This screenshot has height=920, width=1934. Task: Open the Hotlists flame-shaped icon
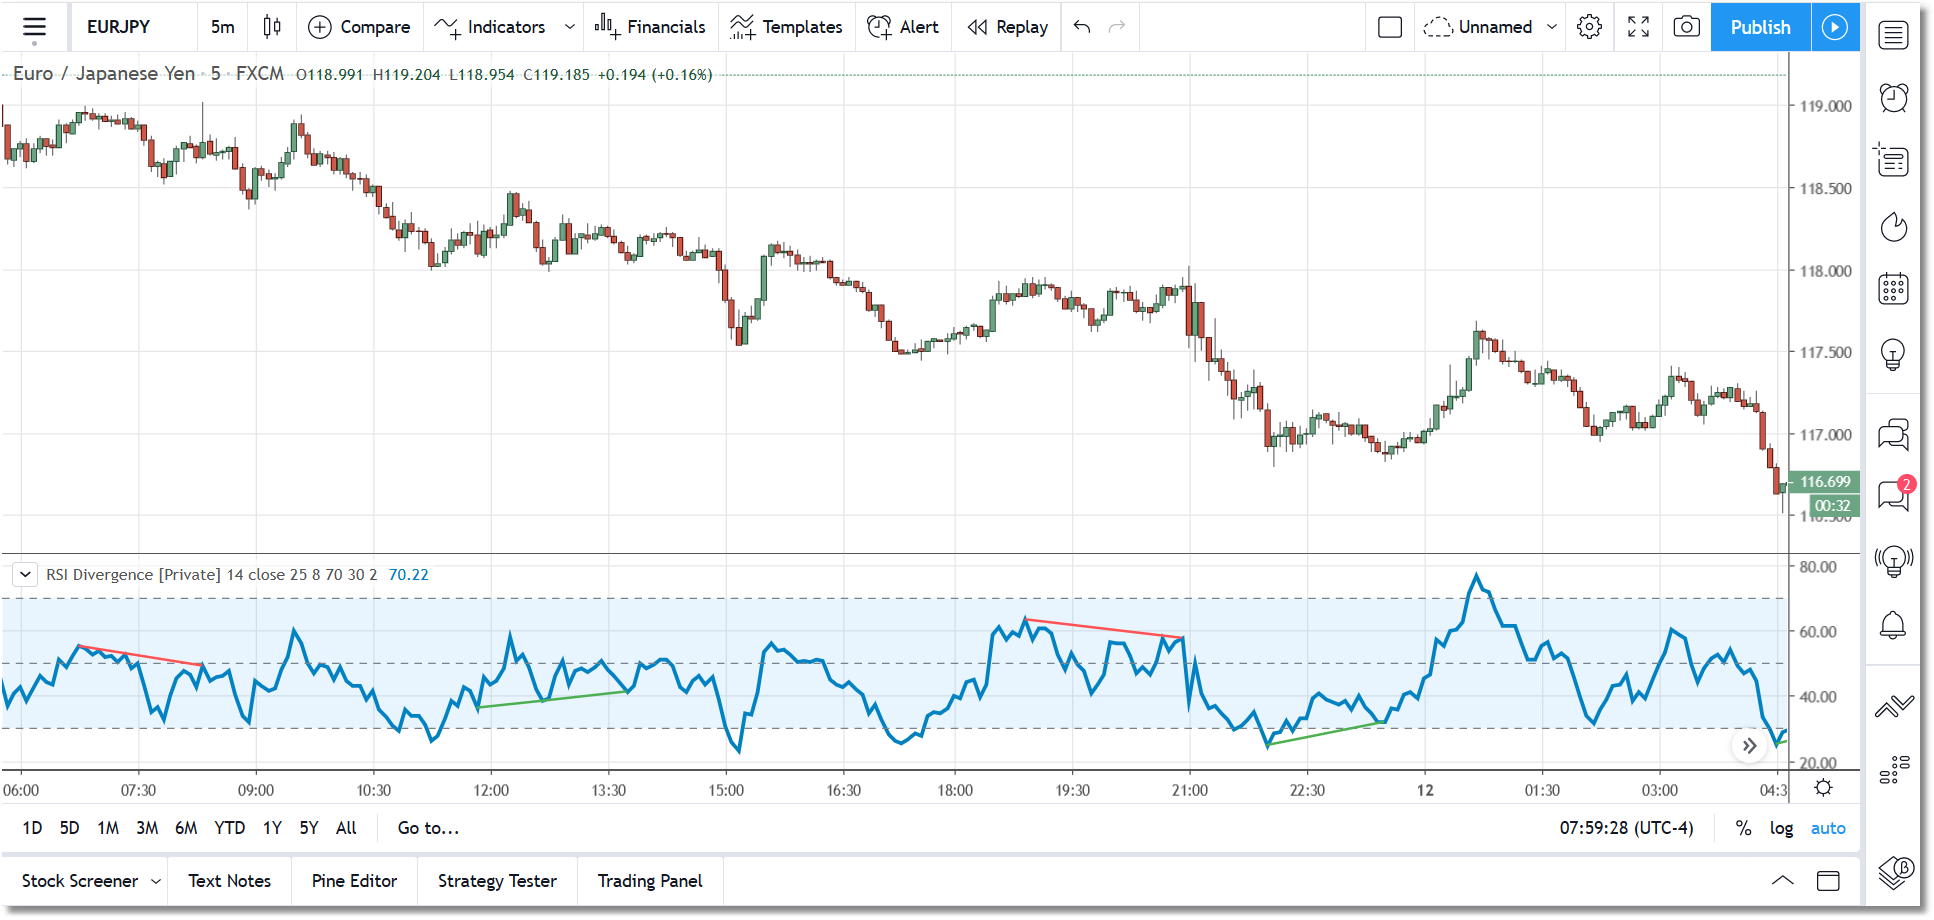(1893, 227)
